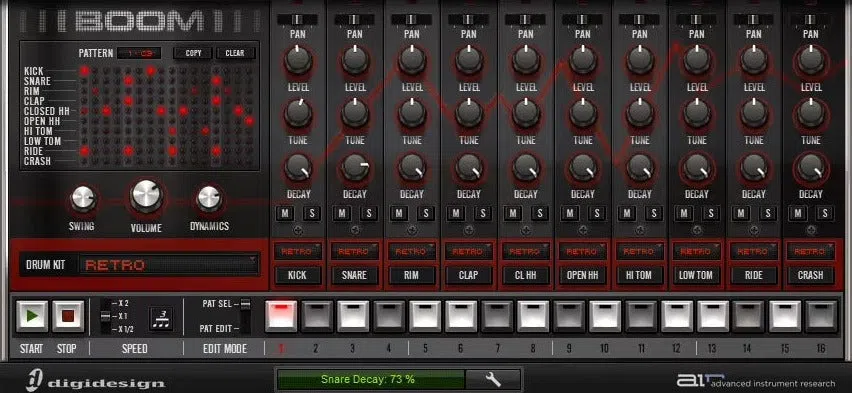Click the Pat Sel / Pat Edit mode switch

[x=246, y=316]
